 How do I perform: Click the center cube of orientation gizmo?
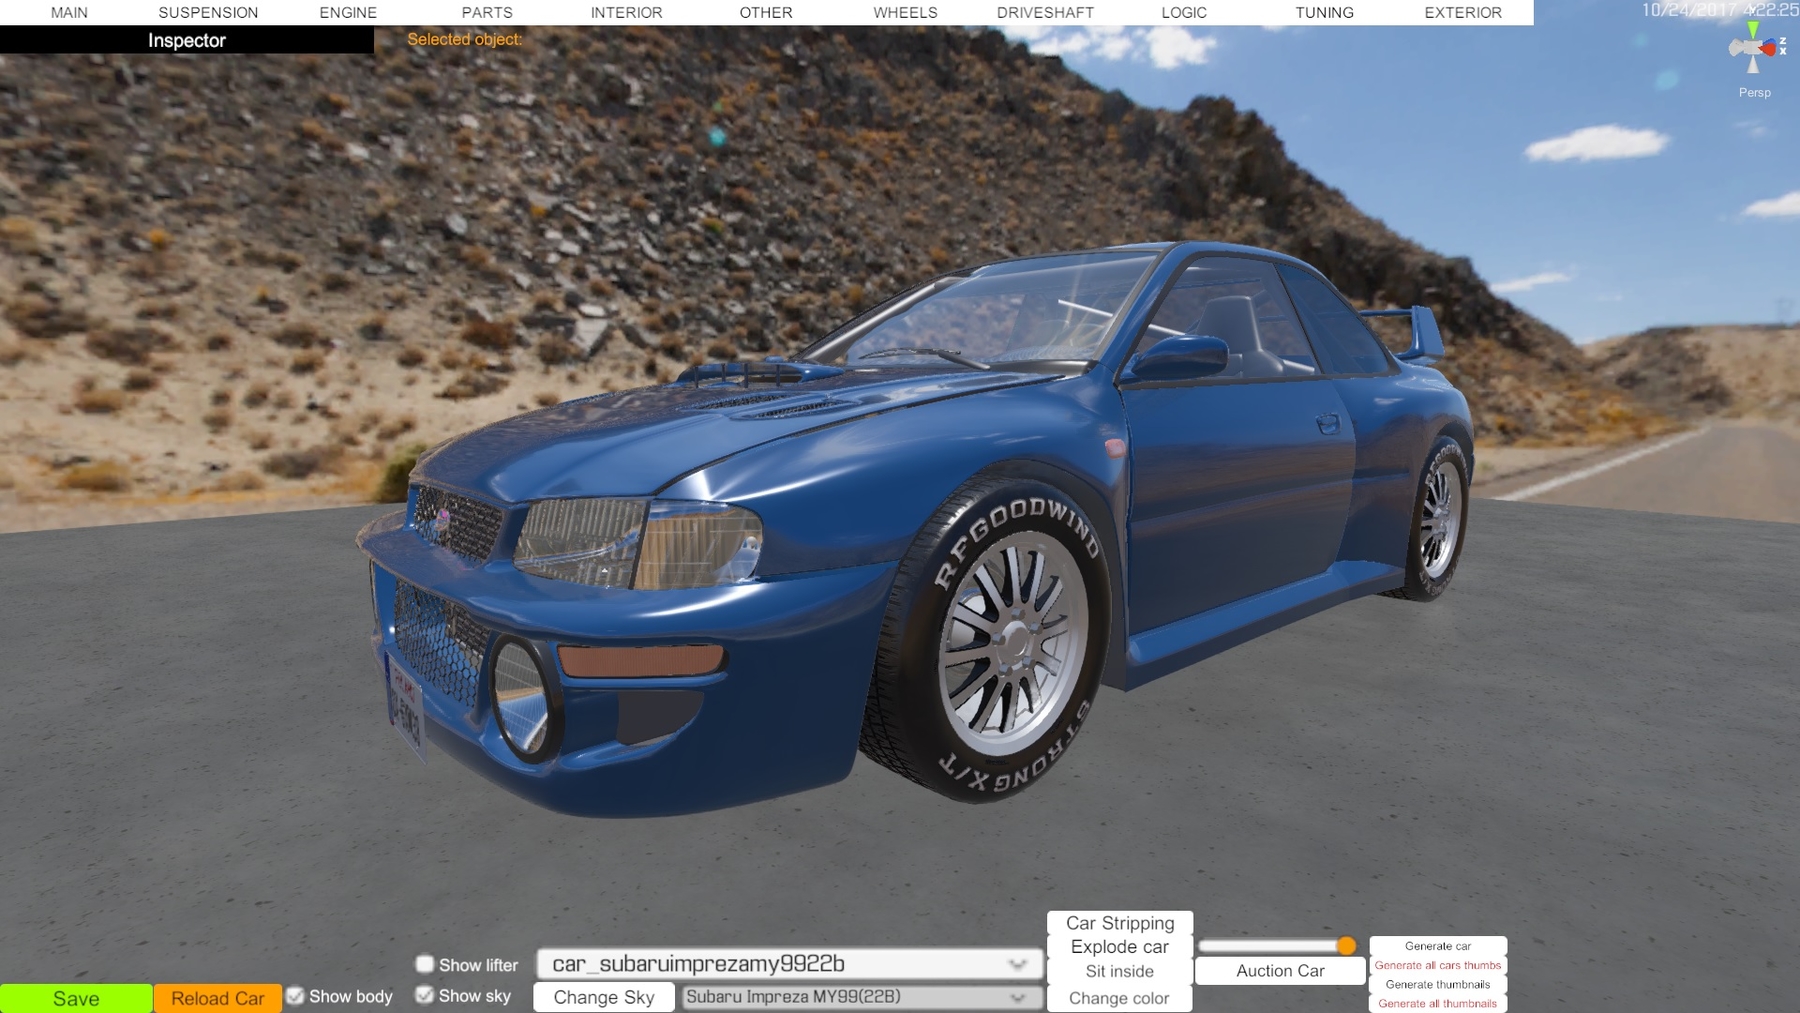[x=1753, y=48]
